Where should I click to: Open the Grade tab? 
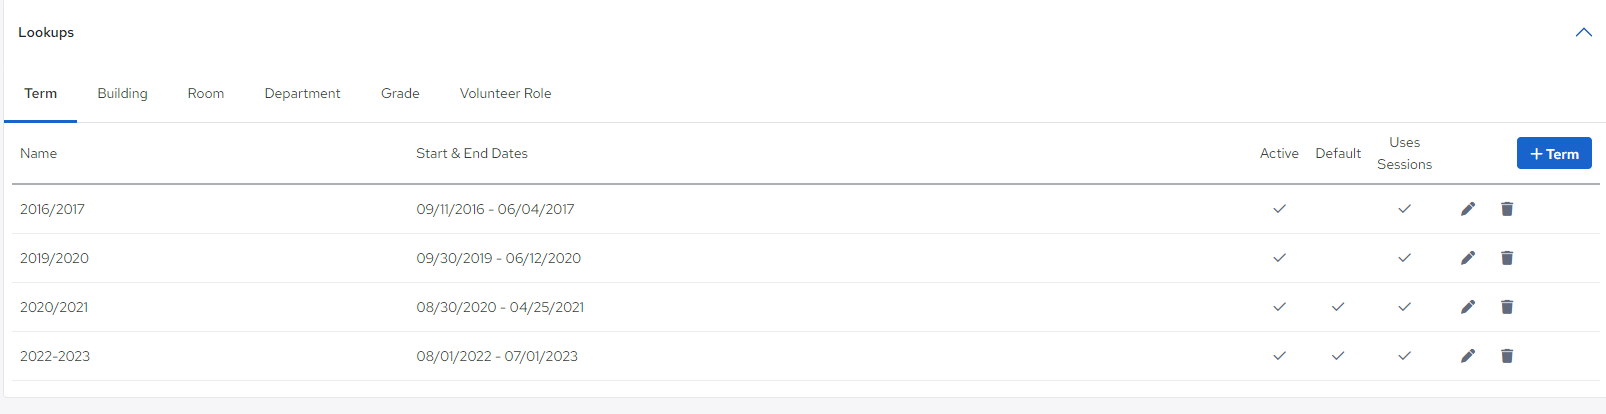[x=400, y=93]
